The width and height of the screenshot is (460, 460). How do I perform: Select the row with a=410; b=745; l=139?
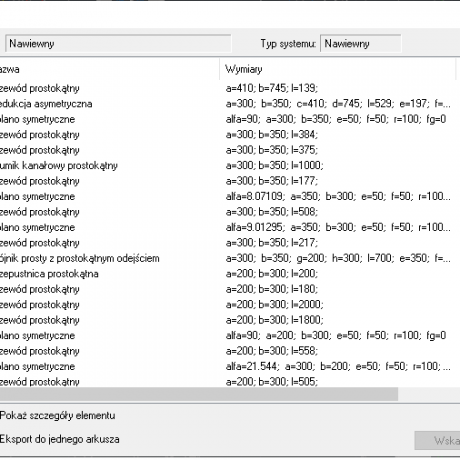(228, 88)
